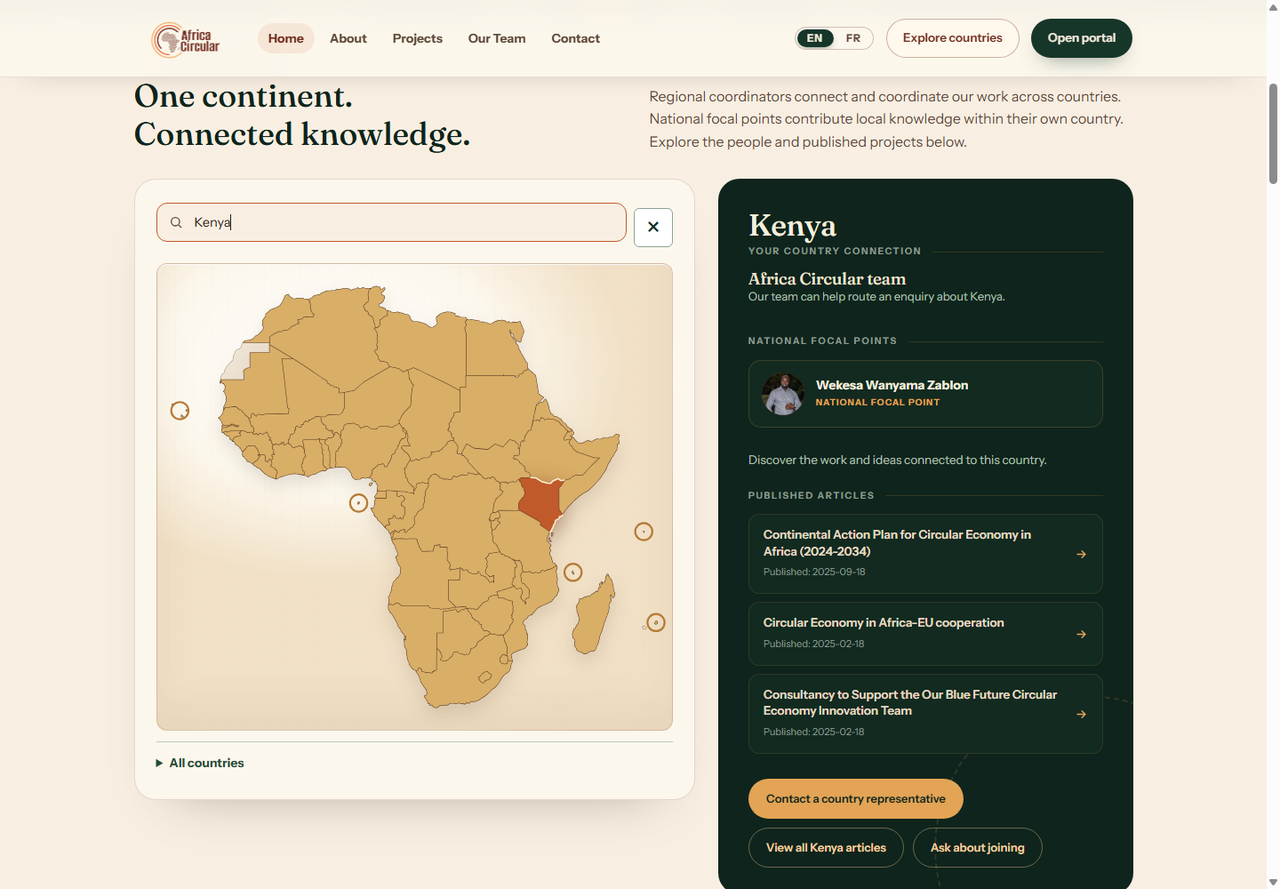Click 'Africa Circular team' text

coord(827,279)
